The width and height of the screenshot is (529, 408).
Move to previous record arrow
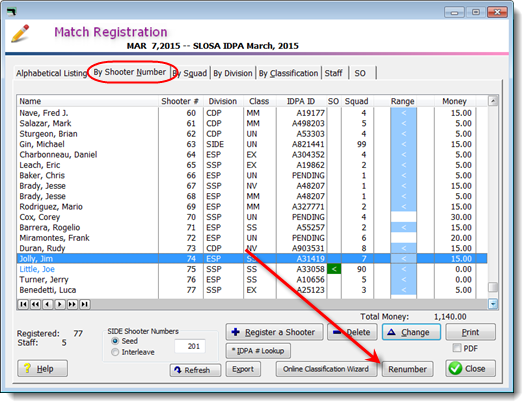48,304
